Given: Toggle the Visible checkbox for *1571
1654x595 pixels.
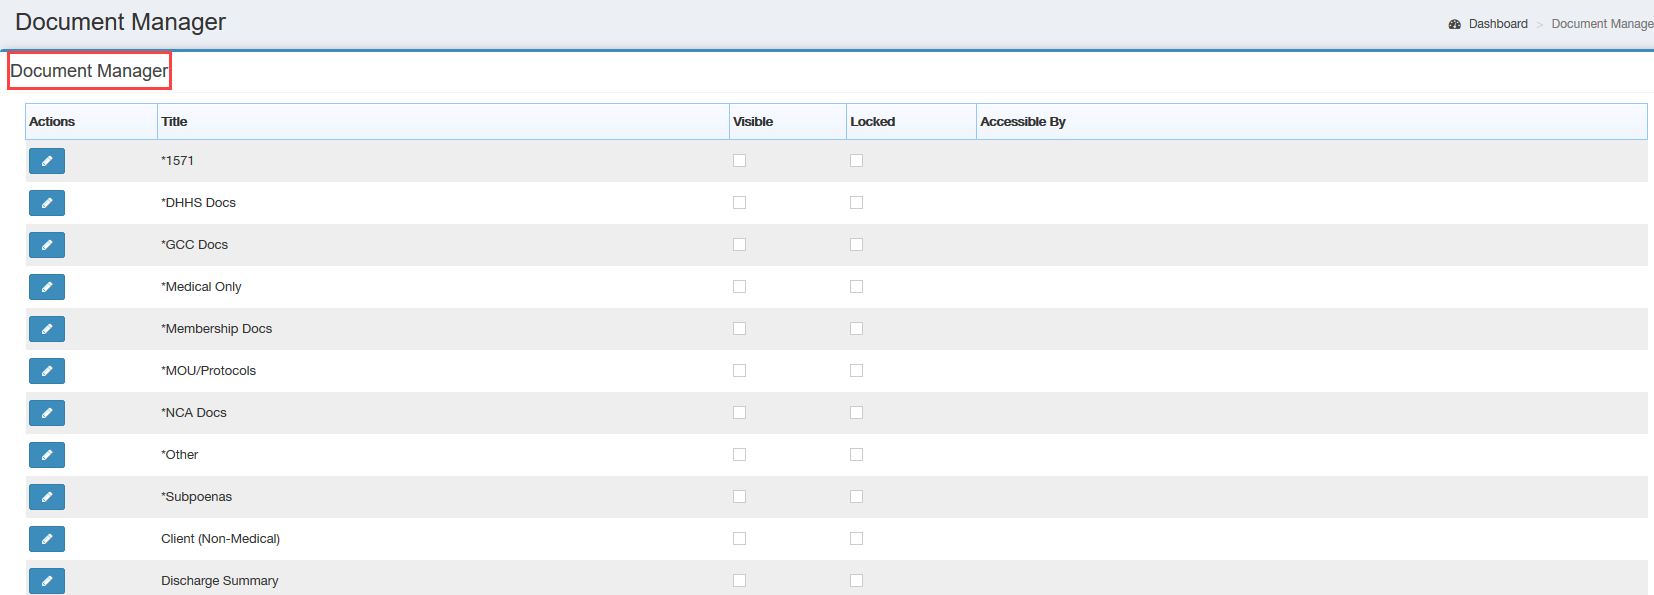Looking at the screenshot, I should 740,161.
